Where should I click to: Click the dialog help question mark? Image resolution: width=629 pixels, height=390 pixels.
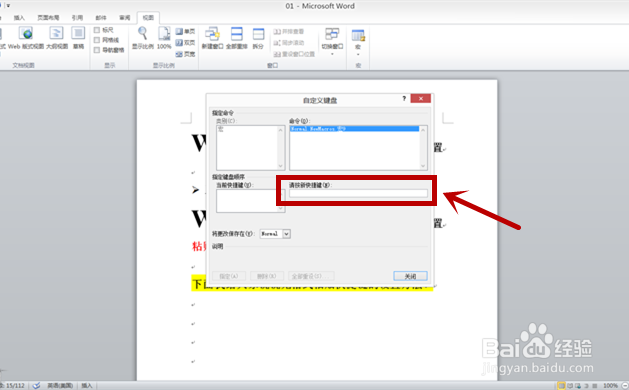point(404,98)
